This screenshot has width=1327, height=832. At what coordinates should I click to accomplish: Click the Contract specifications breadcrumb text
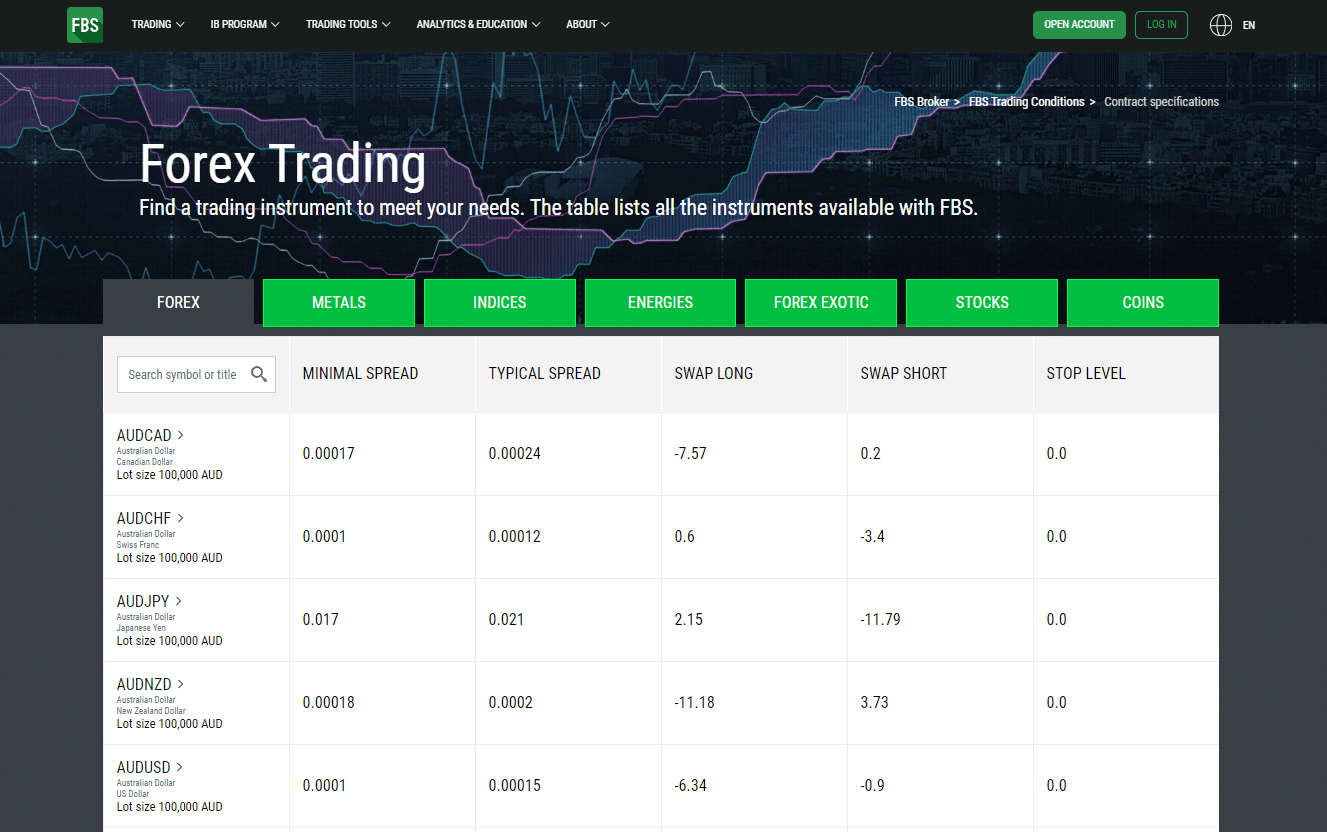(1162, 102)
